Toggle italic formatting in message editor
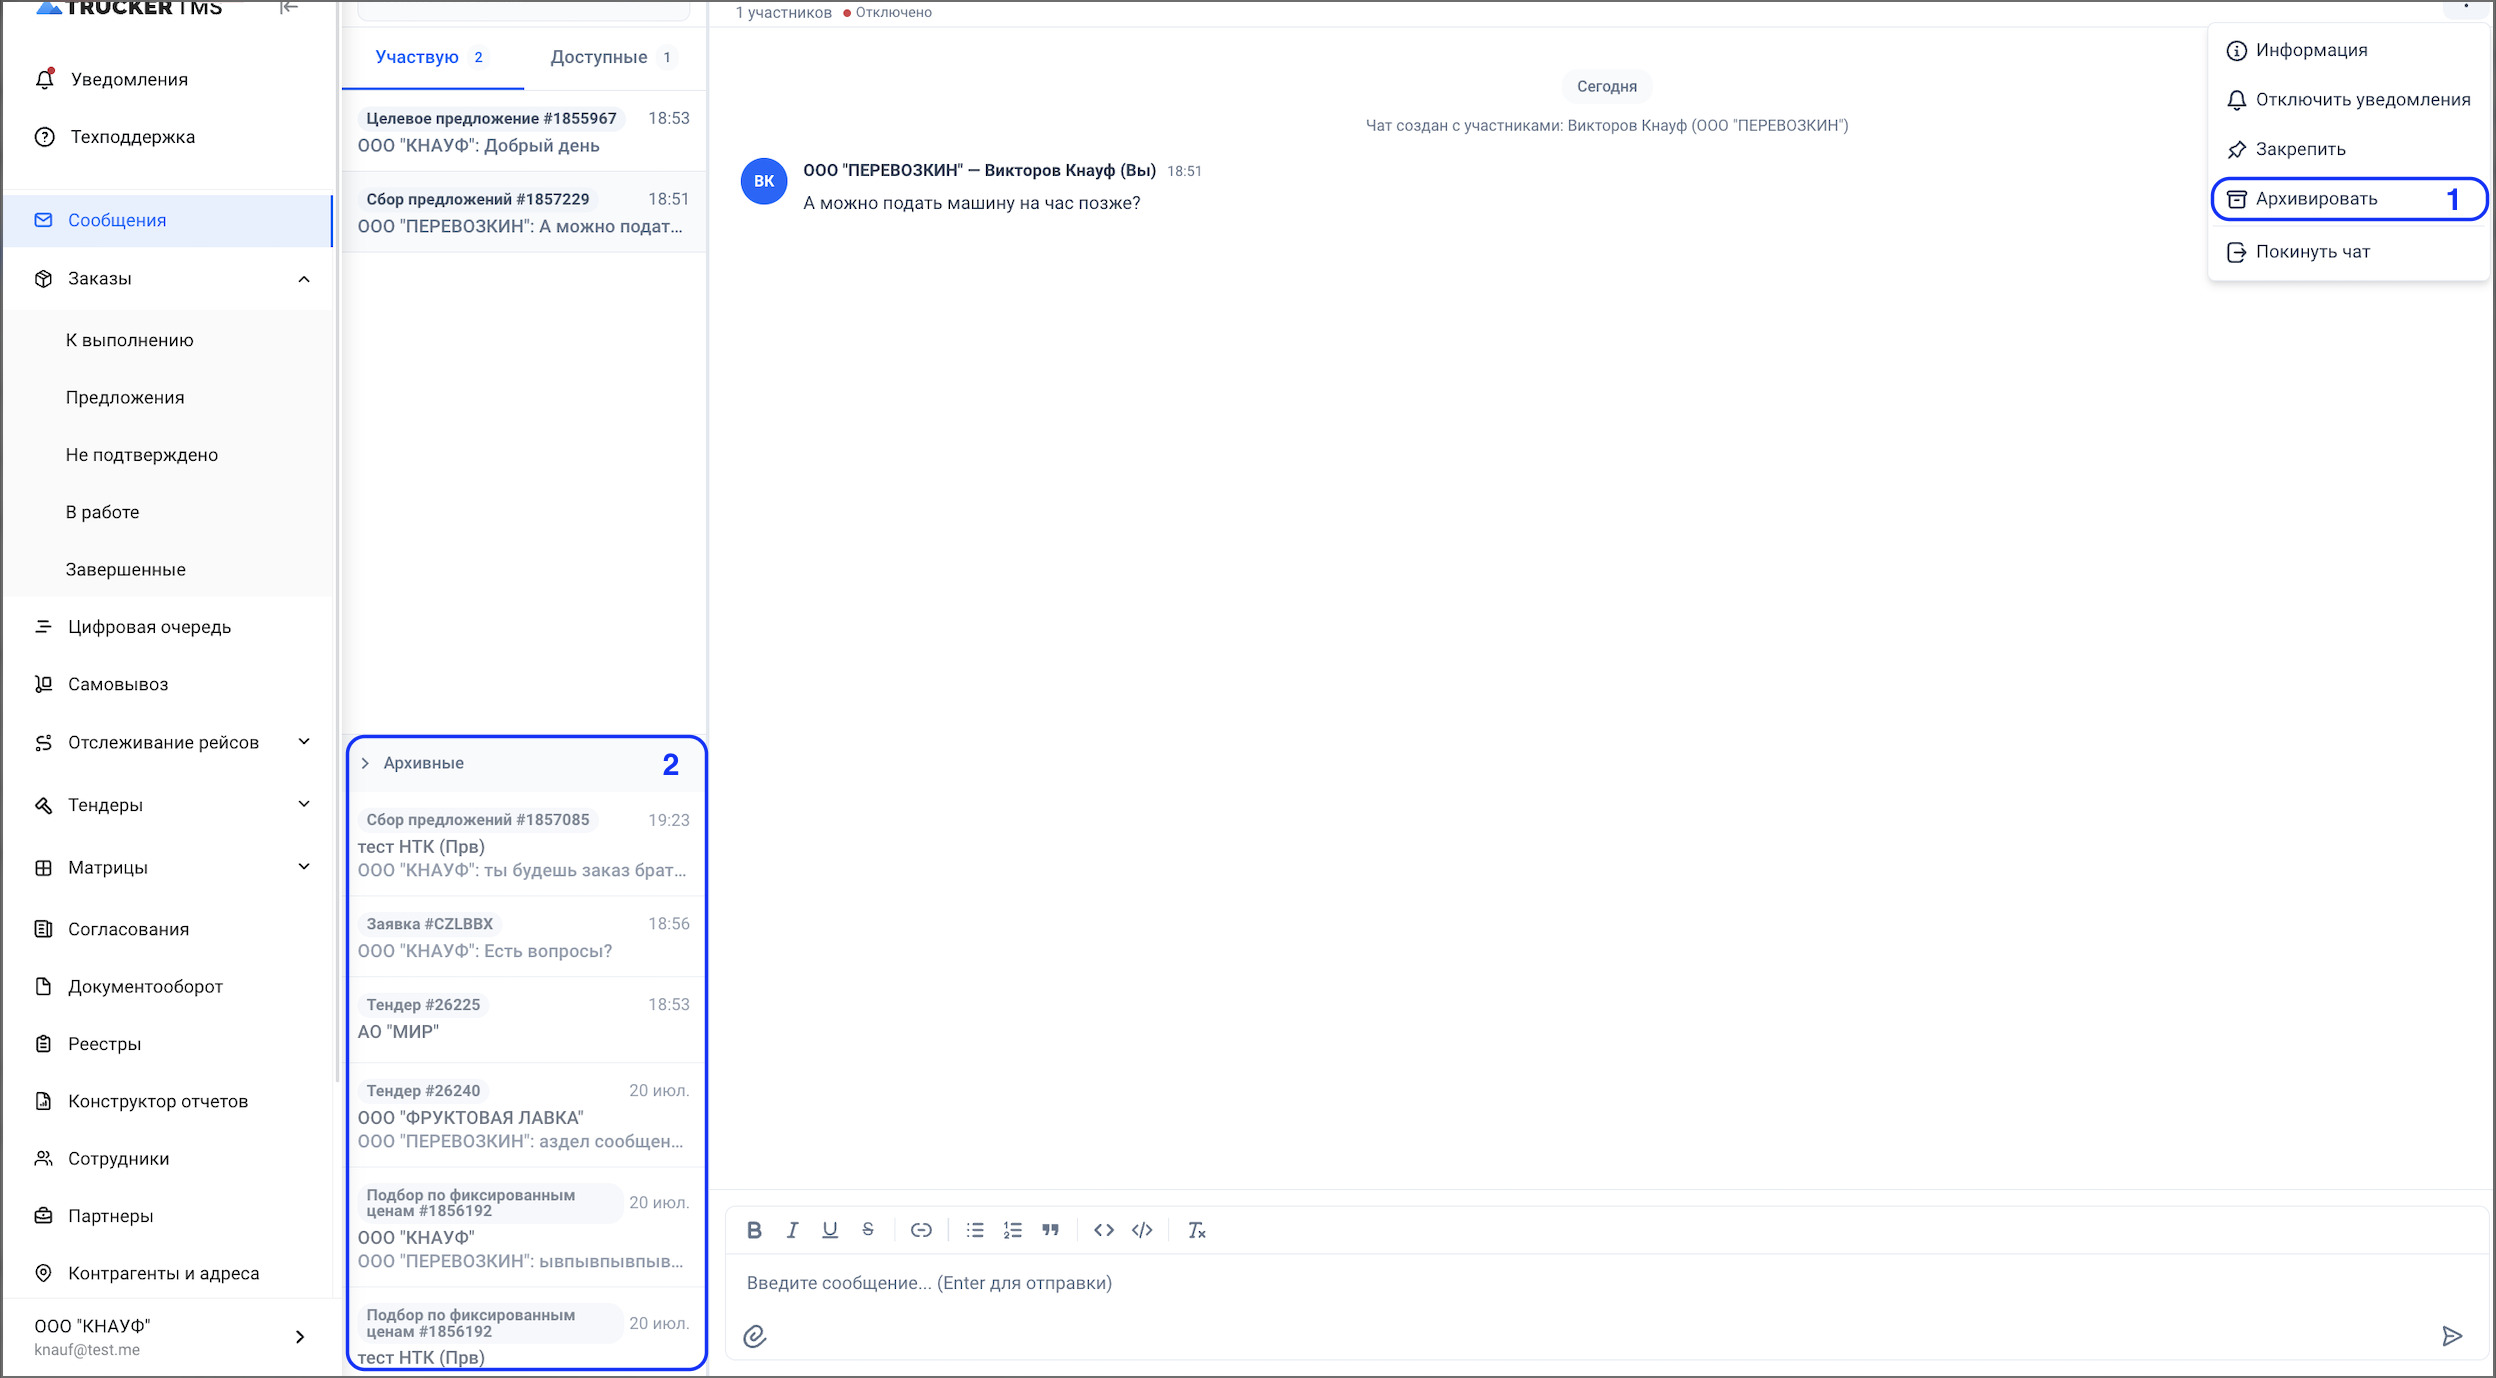The image size is (2496, 1378). point(792,1230)
